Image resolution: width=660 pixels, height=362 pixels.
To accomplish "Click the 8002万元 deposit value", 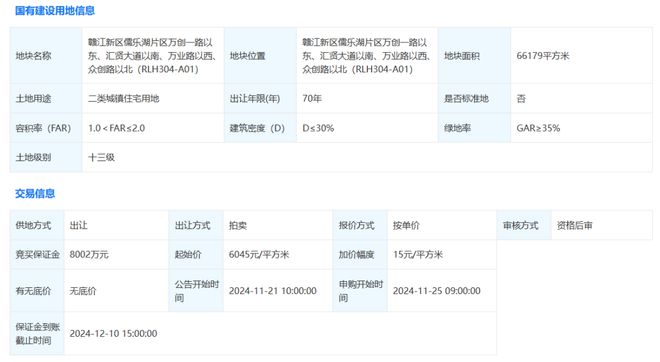I will (89, 255).
